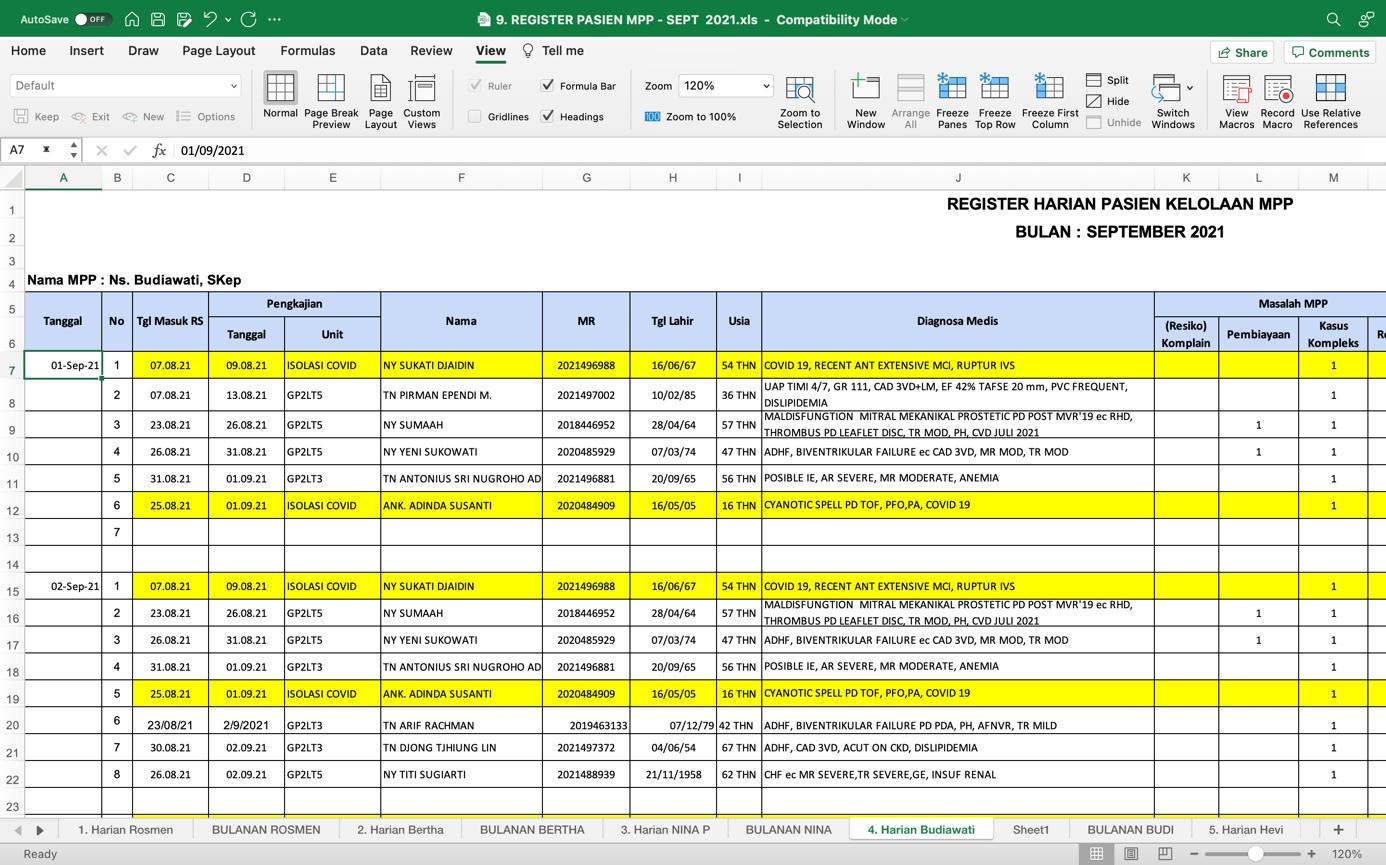Uncheck the Formula Bar checkbox

547,86
